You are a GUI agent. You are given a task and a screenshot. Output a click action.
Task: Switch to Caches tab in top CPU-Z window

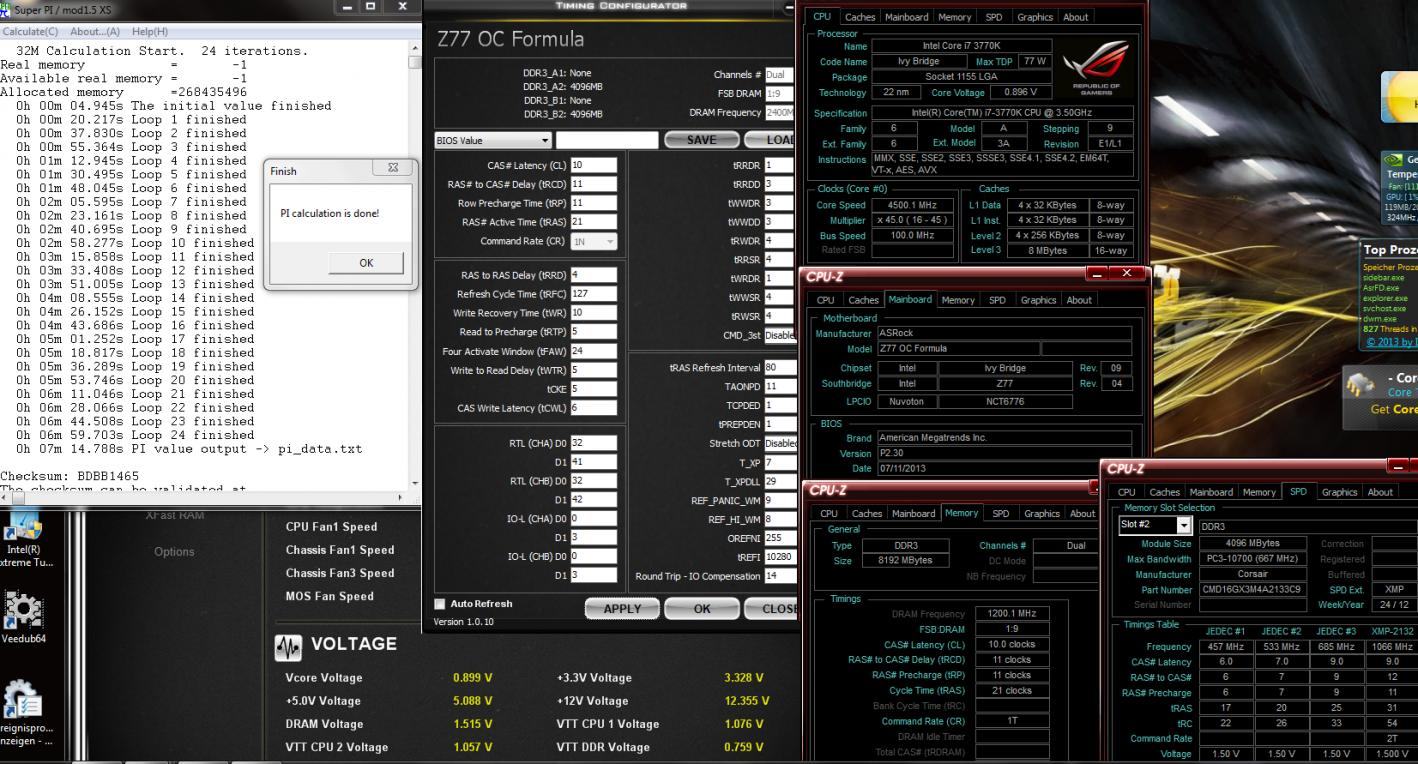coord(859,17)
